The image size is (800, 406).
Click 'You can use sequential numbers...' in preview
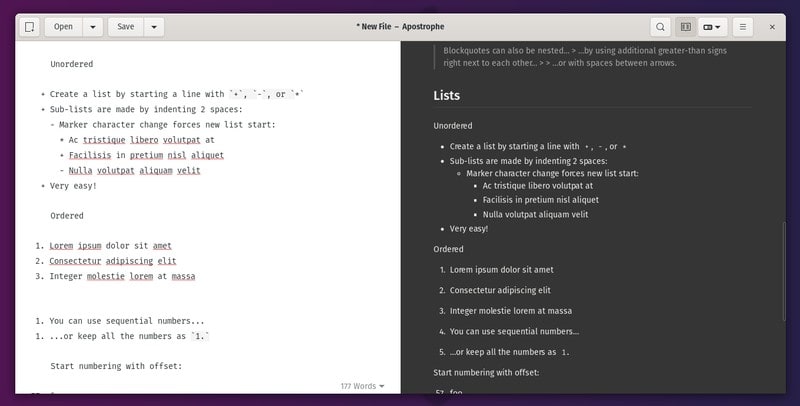[514, 332]
